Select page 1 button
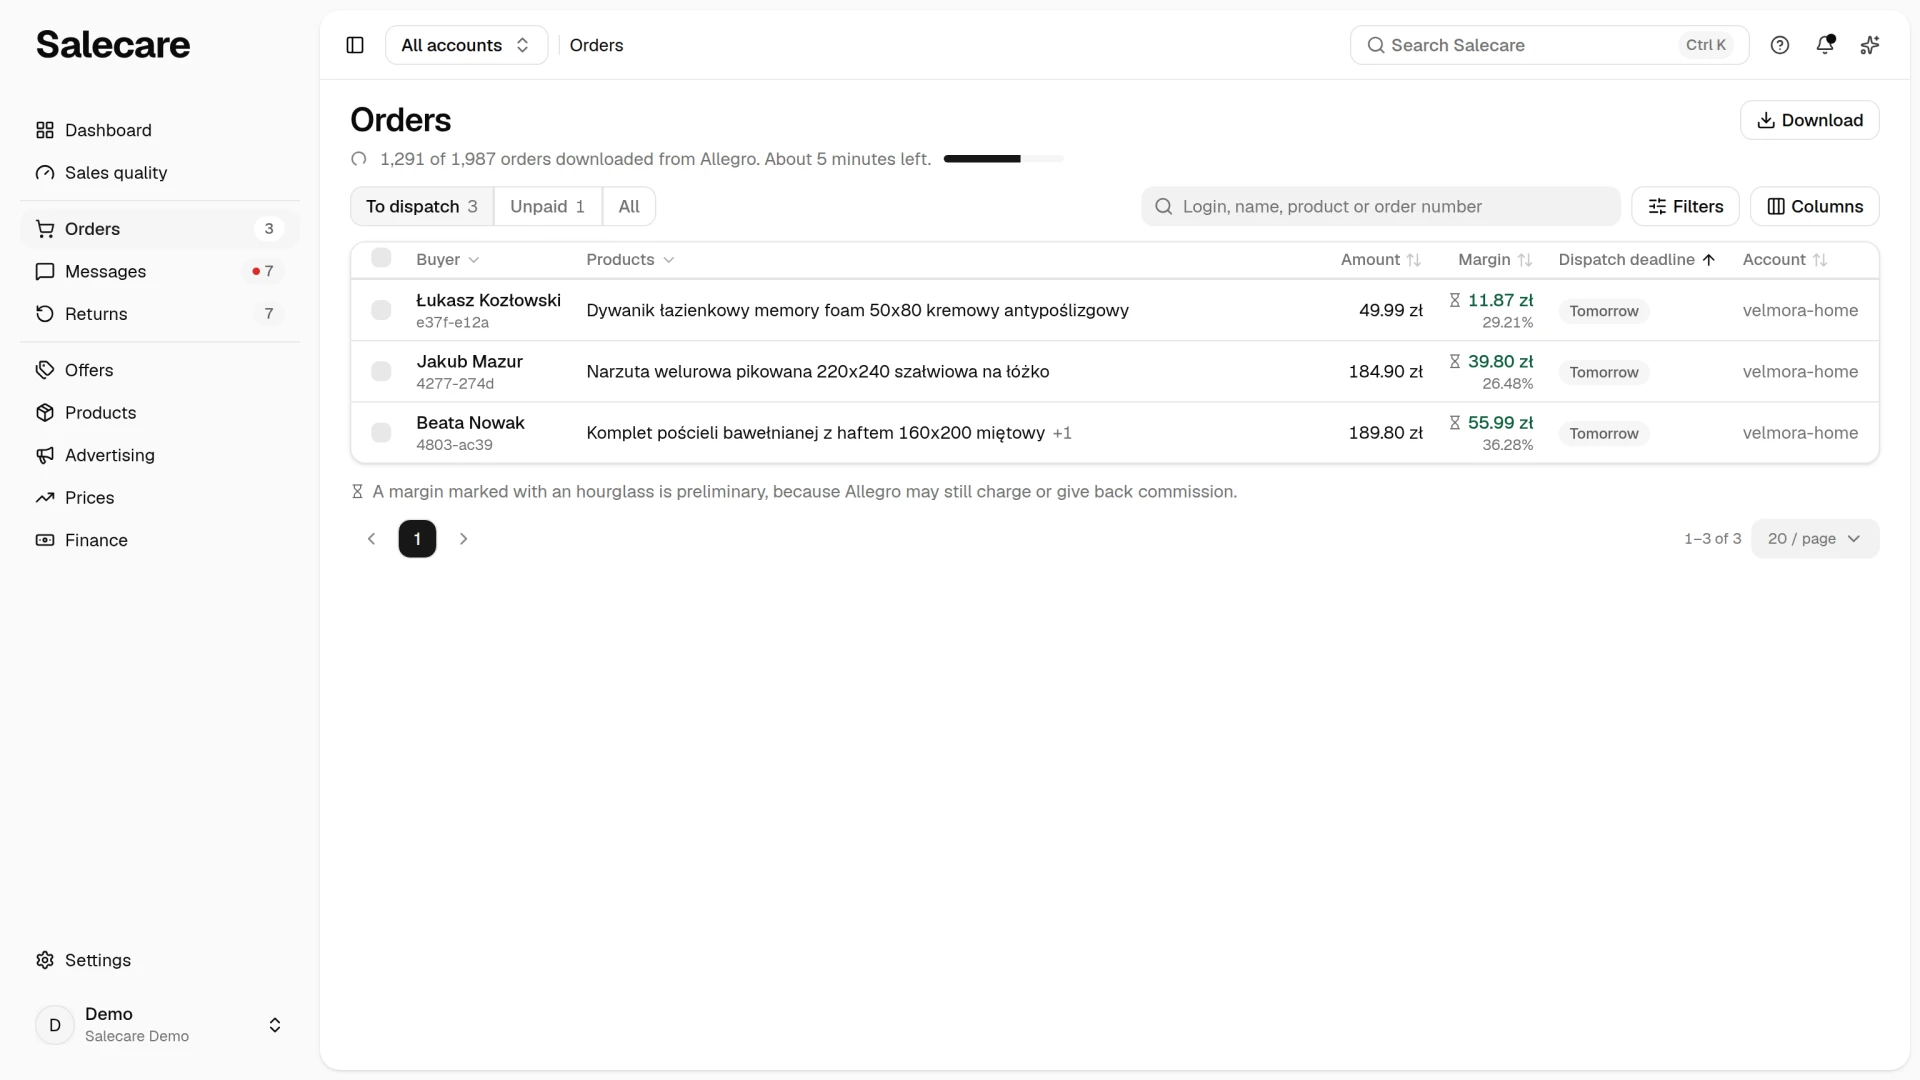The image size is (1920, 1080). [417, 539]
